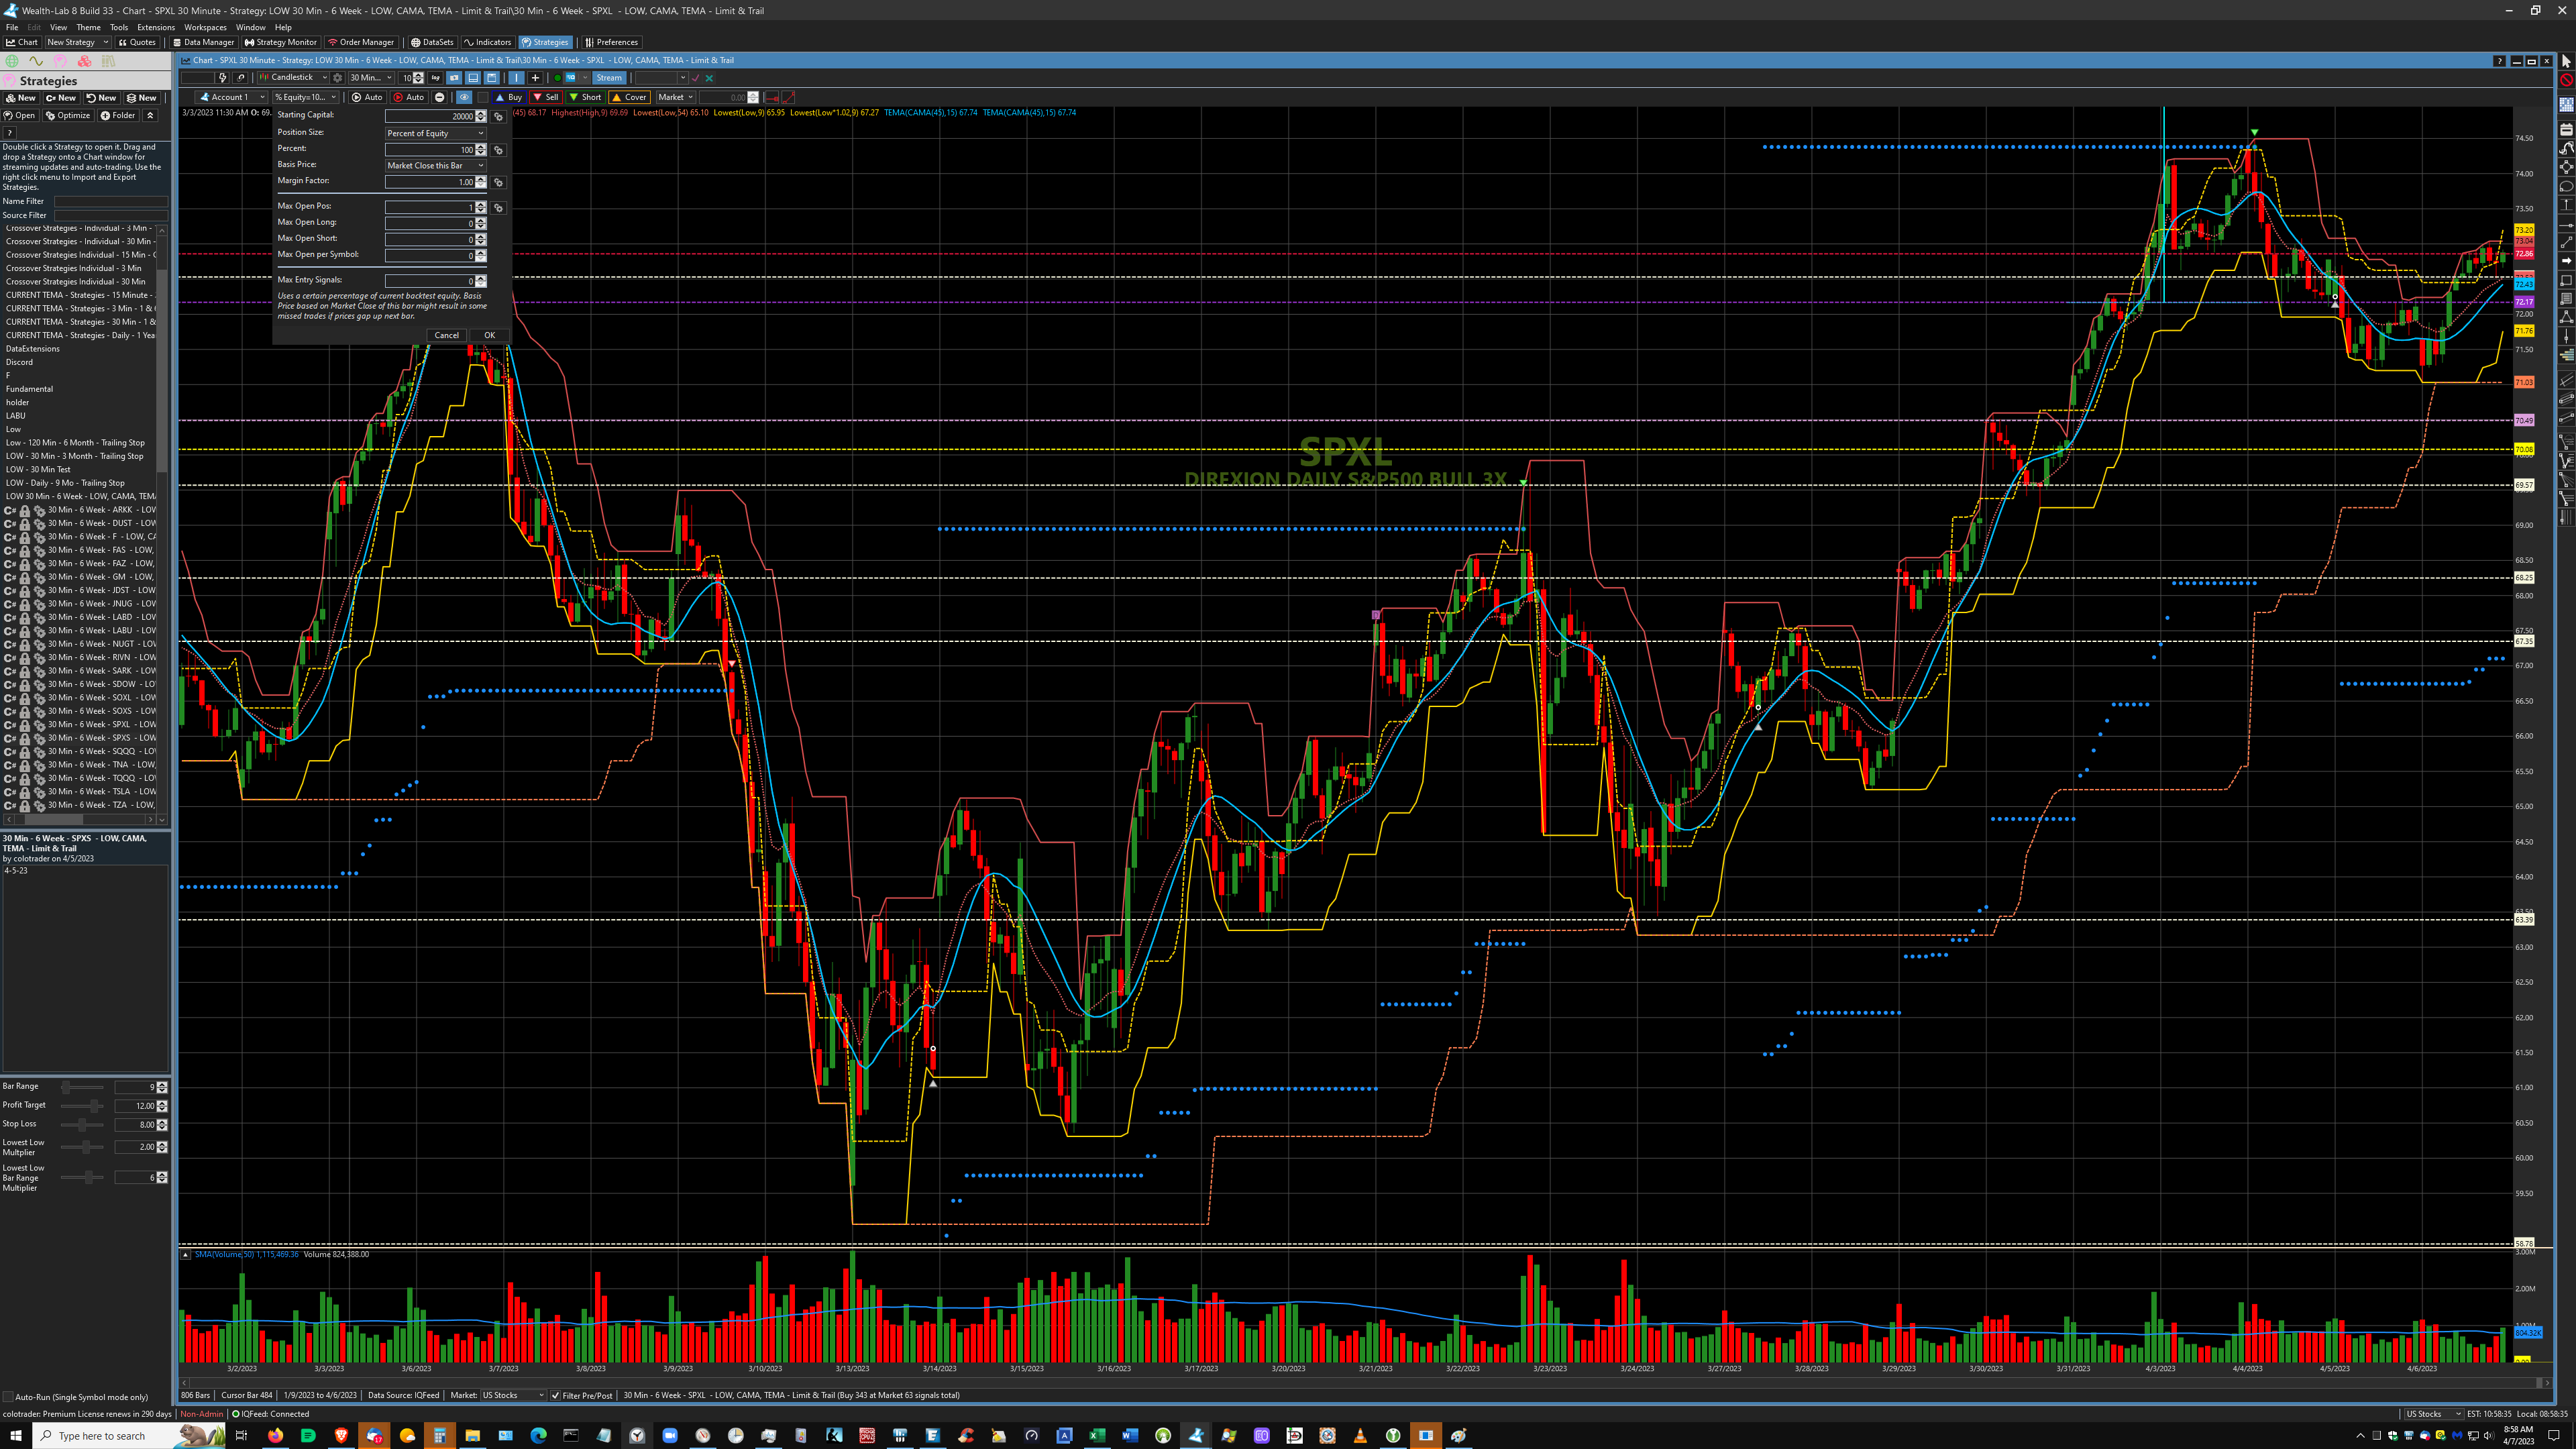
Task: Click the link symbol icon in chart toolbar
Action: point(241,78)
